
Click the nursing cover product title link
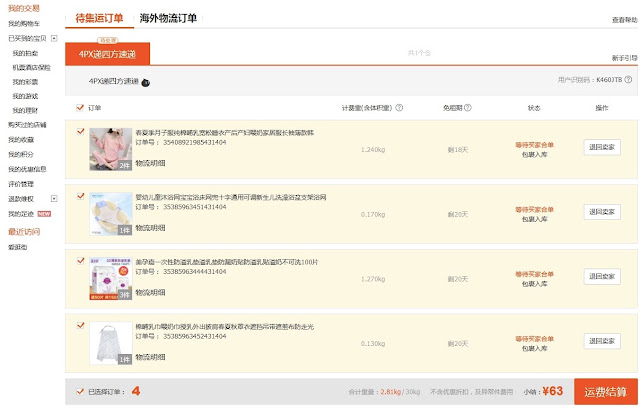click(x=224, y=326)
